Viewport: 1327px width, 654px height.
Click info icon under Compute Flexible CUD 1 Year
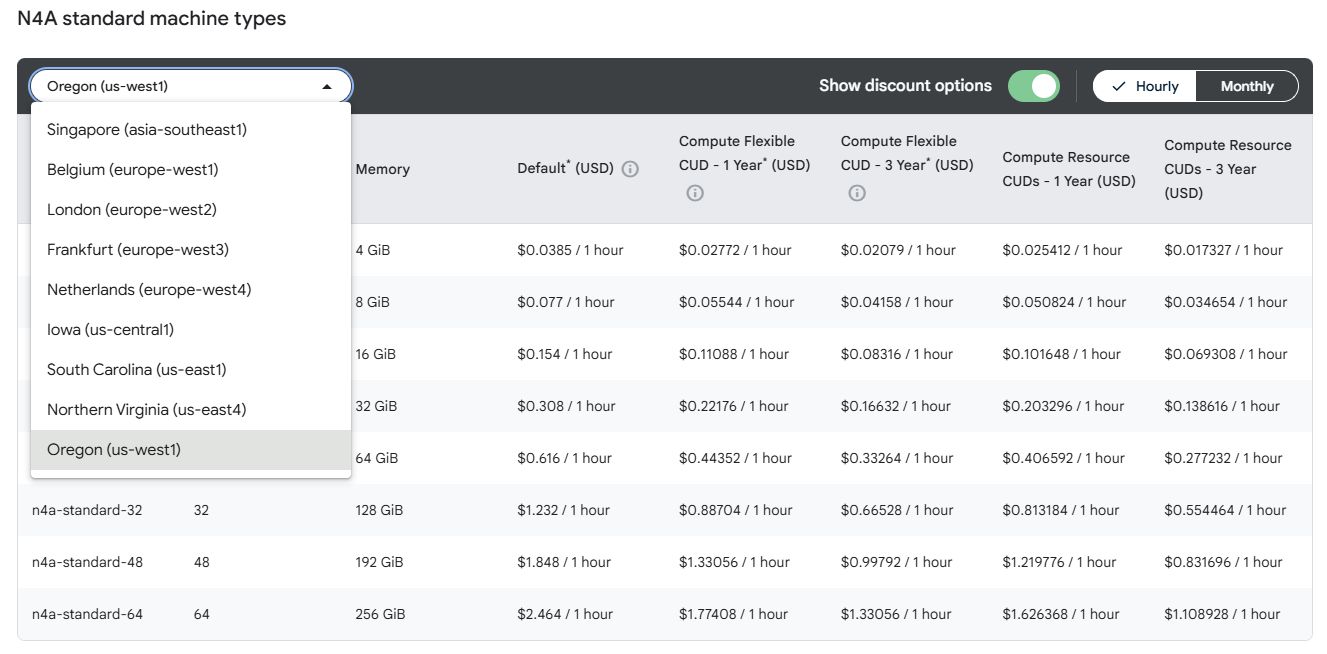tap(695, 193)
